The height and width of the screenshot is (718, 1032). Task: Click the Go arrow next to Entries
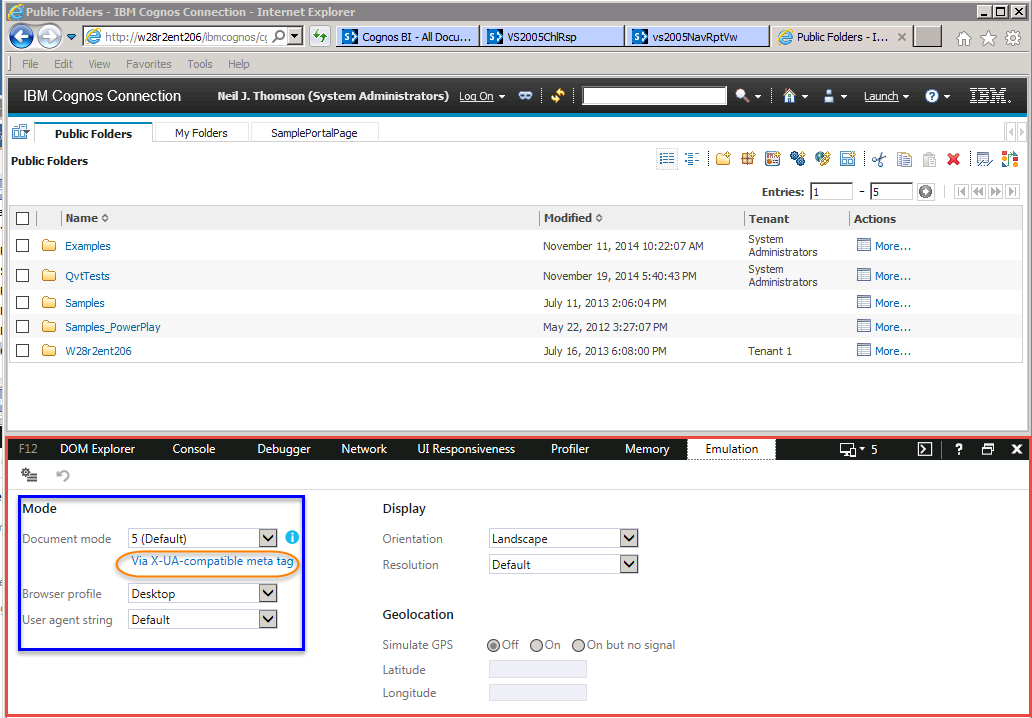point(926,192)
